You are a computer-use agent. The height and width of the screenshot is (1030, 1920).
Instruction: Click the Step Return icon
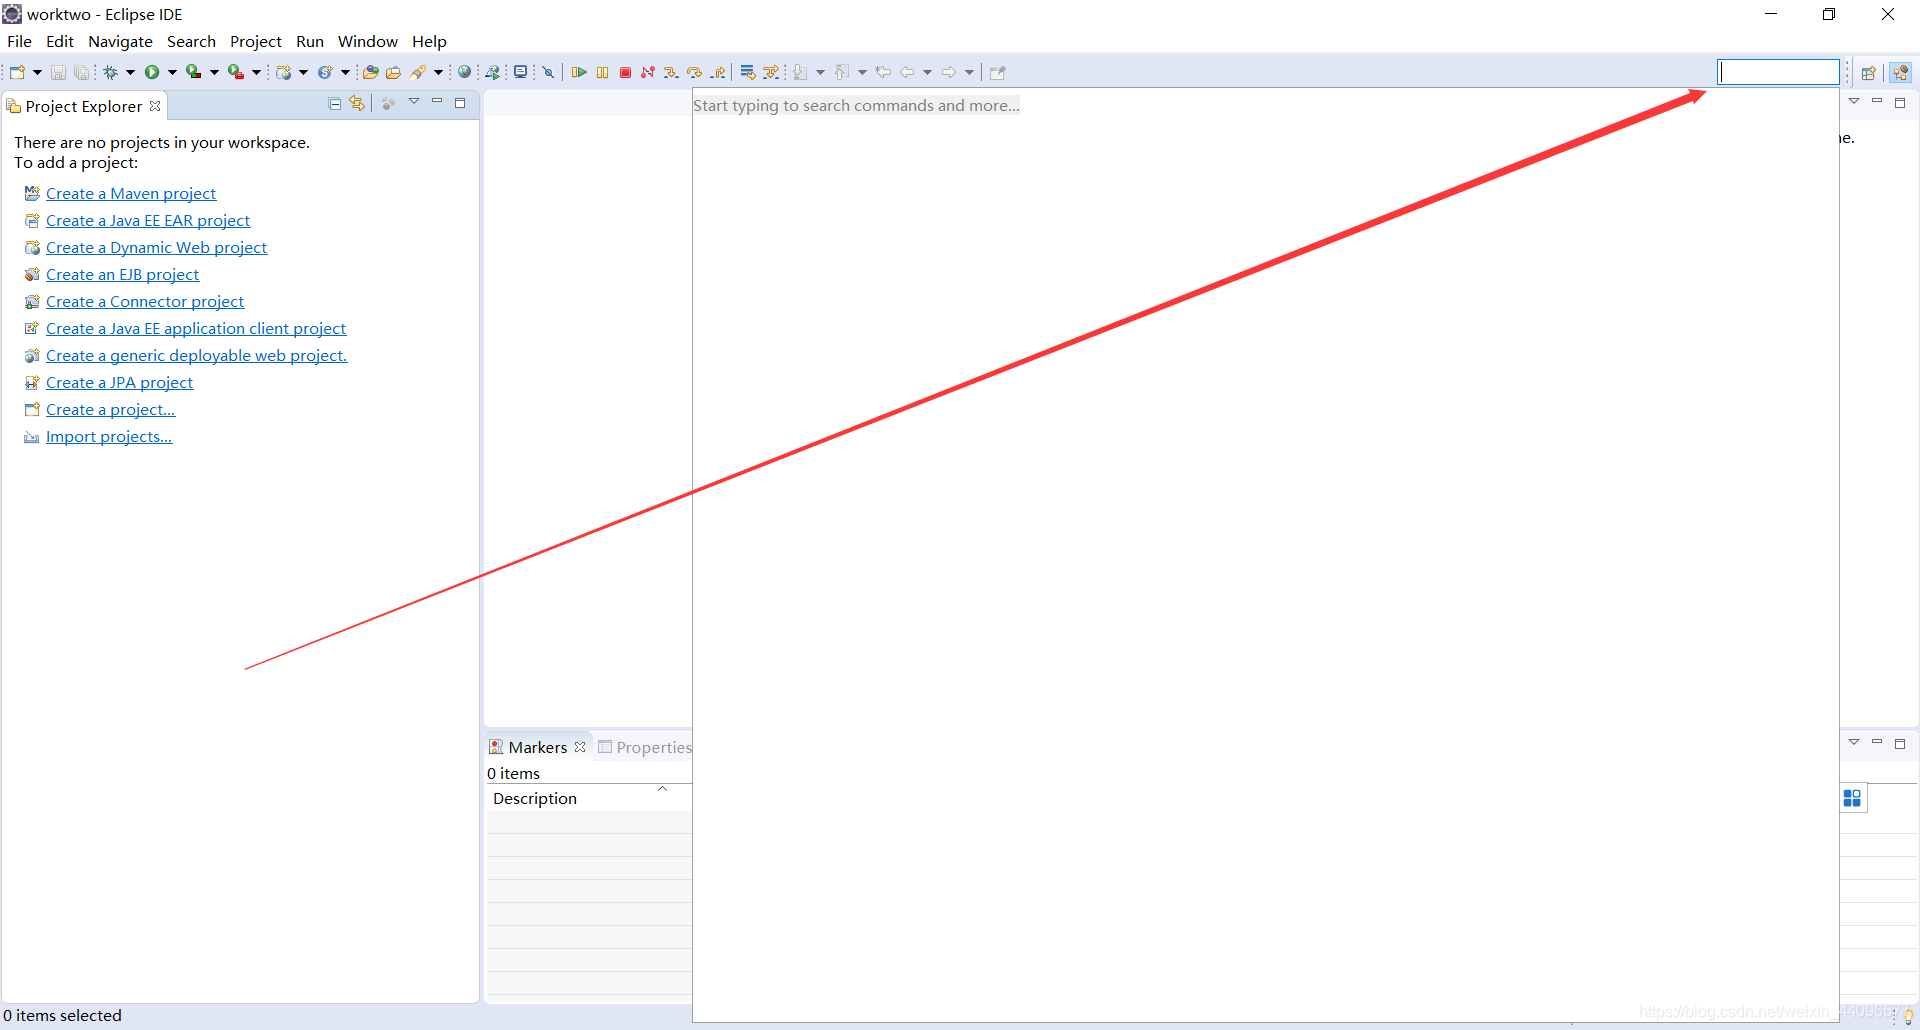pos(718,72)
